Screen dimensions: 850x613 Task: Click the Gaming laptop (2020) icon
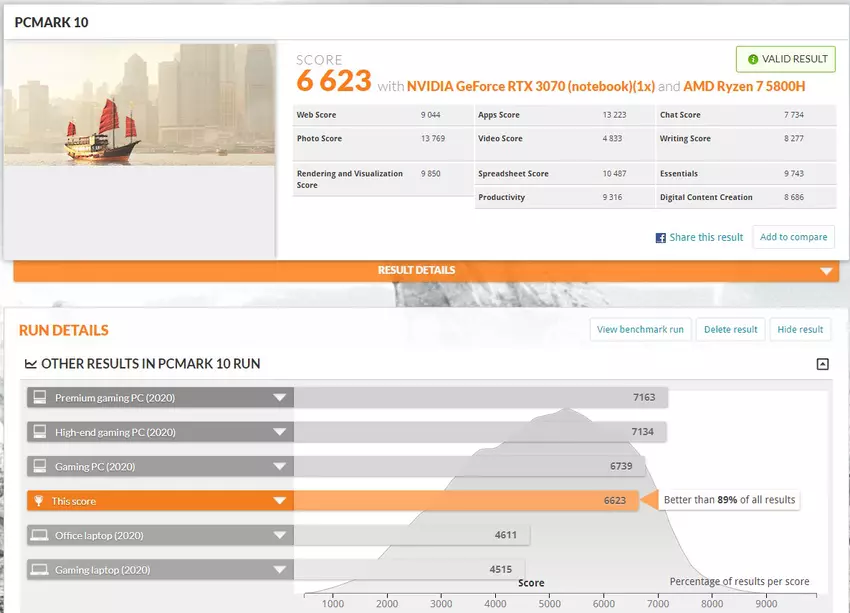point(40,570)
